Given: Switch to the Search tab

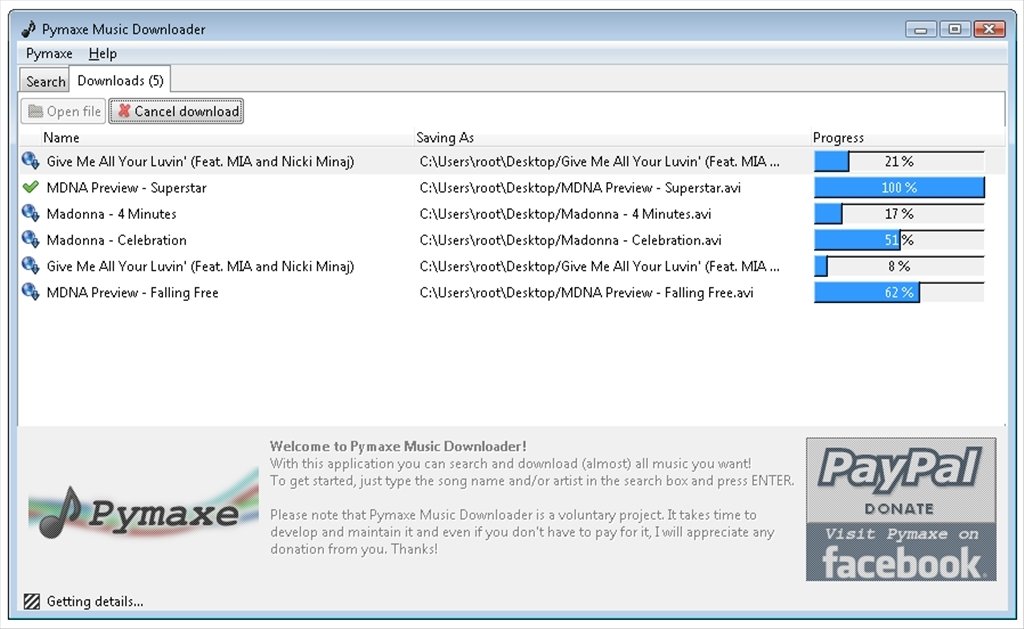Looking at the screenshot, I should 45,82.
